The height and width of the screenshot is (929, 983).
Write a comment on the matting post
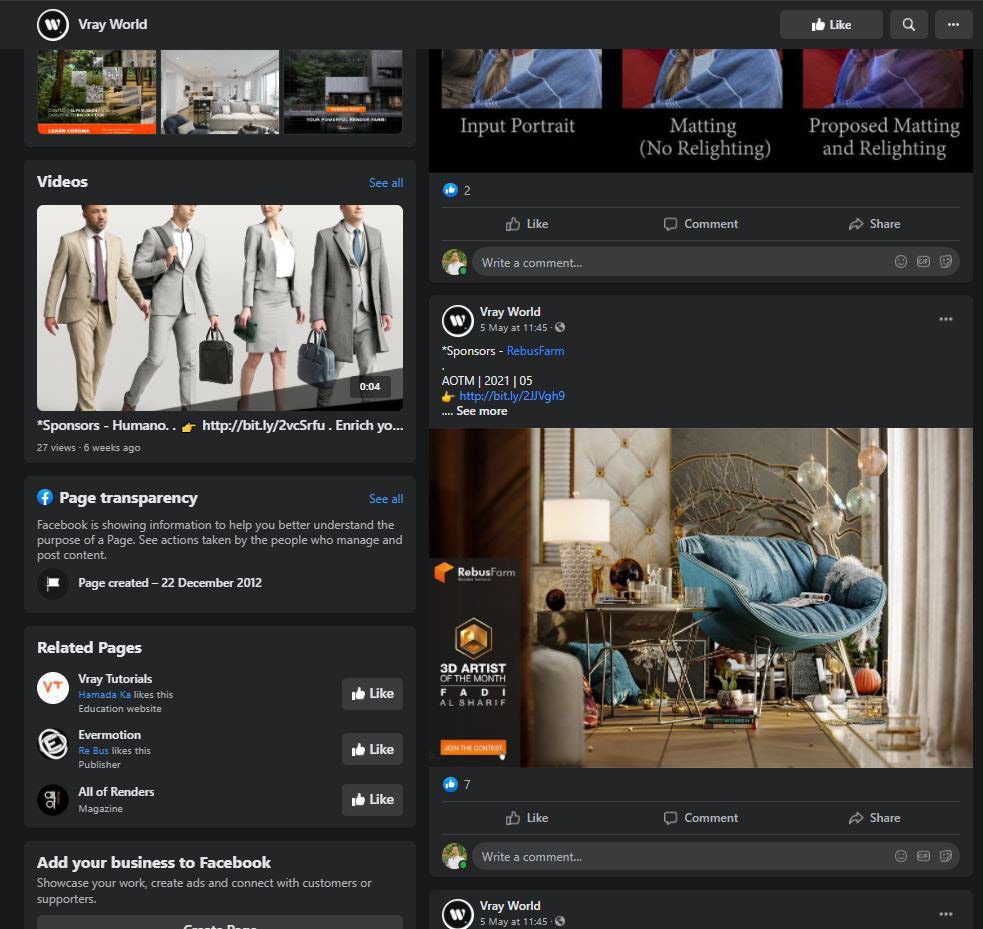point(683,262)
